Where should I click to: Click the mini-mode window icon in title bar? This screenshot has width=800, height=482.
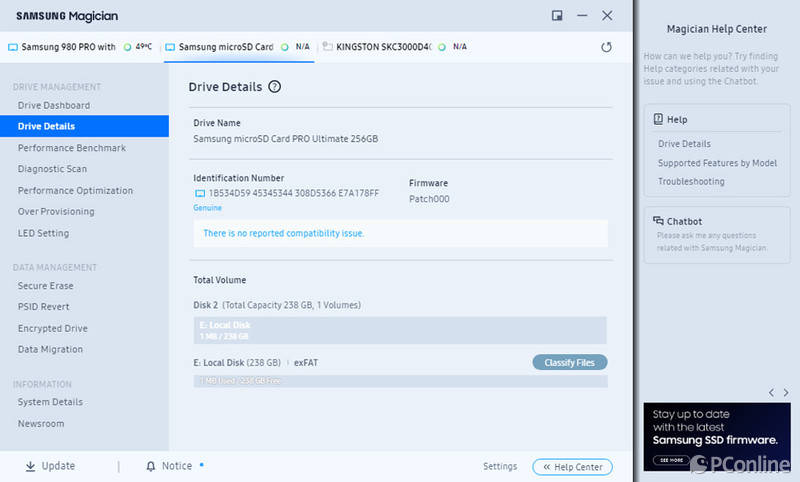[x=557, y=16]
